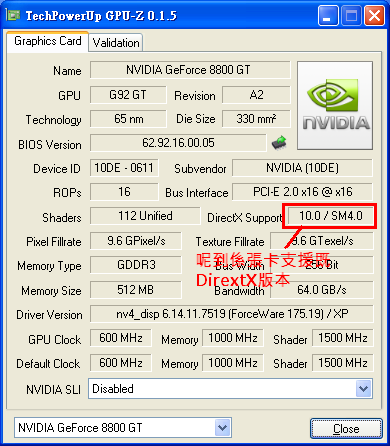Minimize the GPU-Z window
The height and width of the screenshot is (446, 390).
328,16
